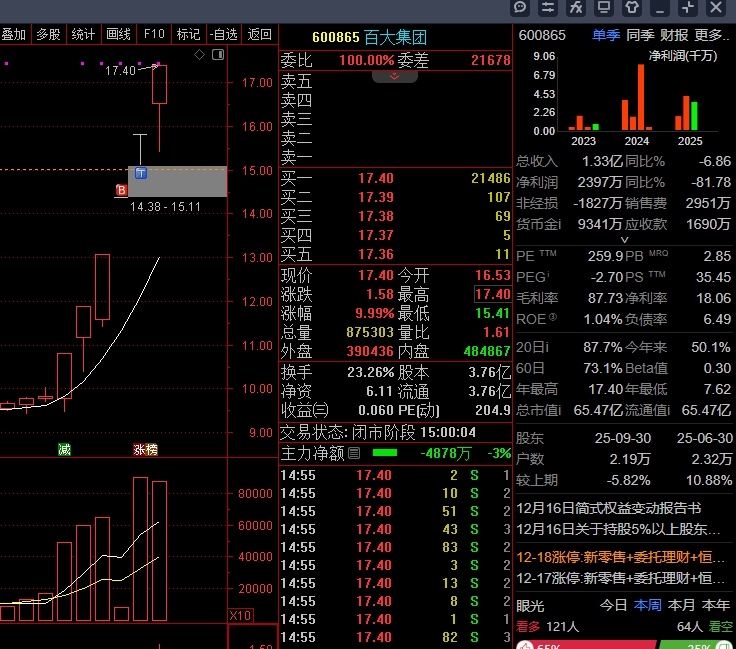This screenshot has height=649, width=736.
Task: Click the tallest 2024 net profit bar
Action: (x=641, y=97)
